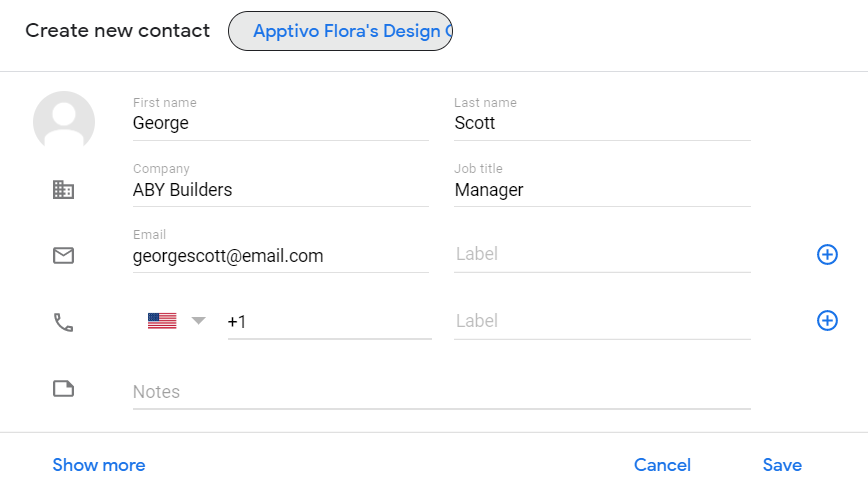Click the company building icon
The image size is (868, 488).
pyautogui.click(x=63, y=189)
